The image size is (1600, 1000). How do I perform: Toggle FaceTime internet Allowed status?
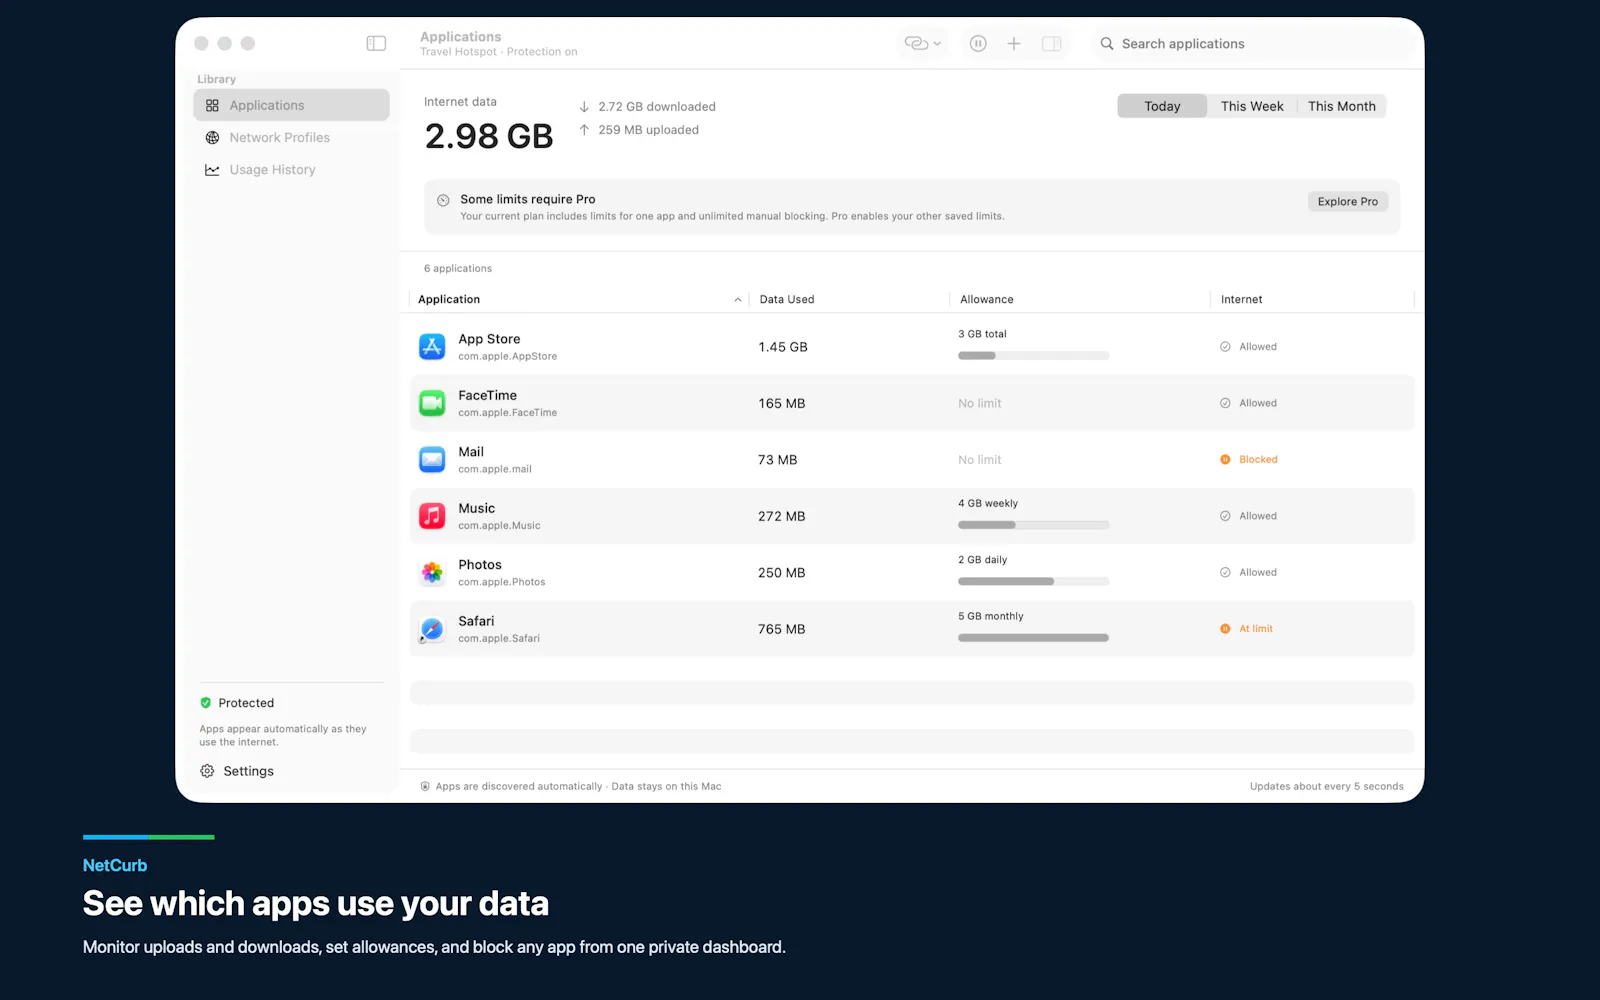click(x=1248, y=403)
